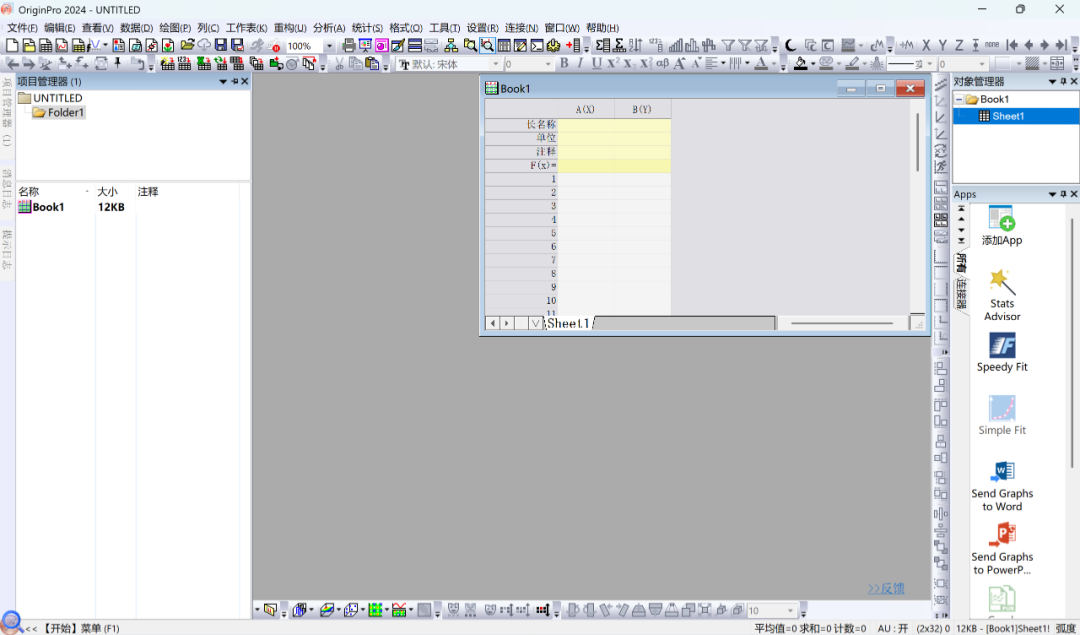This screenshot has height=635, width=1080.
Task: Launch the Stats Advisor app
Action: point(1002,295)
